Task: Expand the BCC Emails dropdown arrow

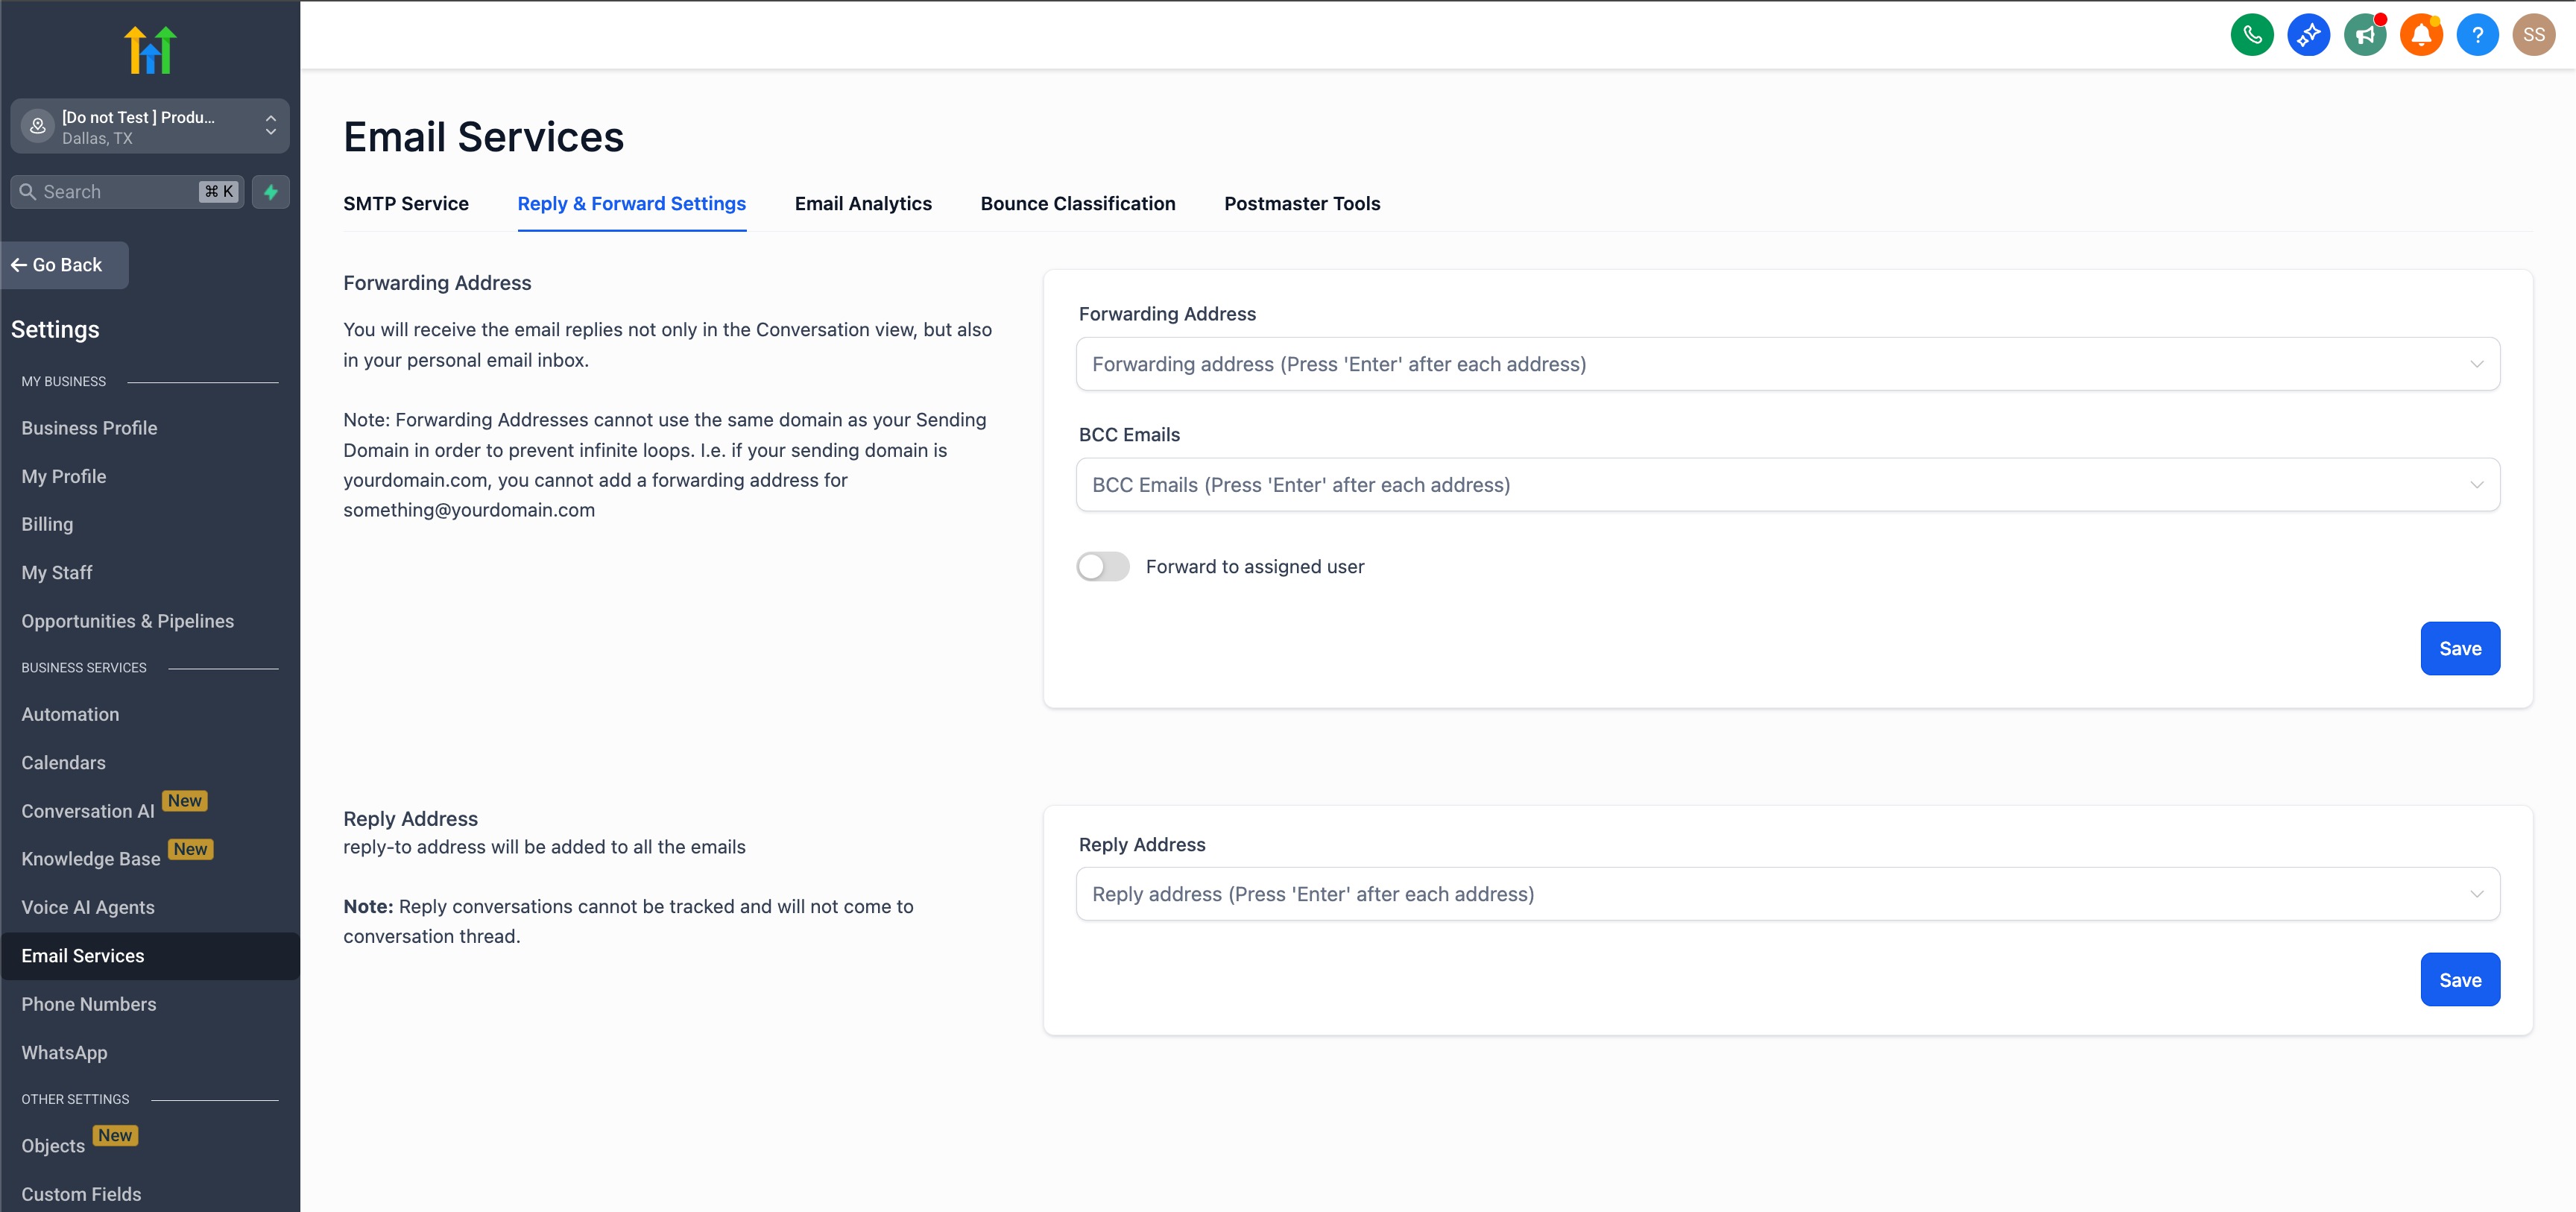Action: pyautogui.click(x=2476, y=485)
